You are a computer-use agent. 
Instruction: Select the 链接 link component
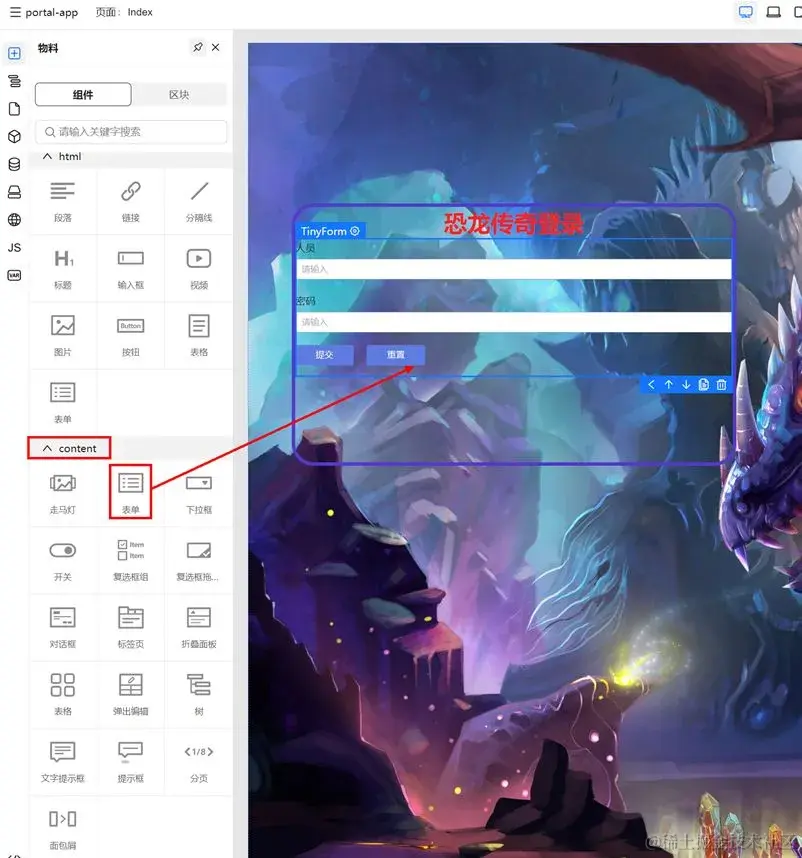(131, 202)
